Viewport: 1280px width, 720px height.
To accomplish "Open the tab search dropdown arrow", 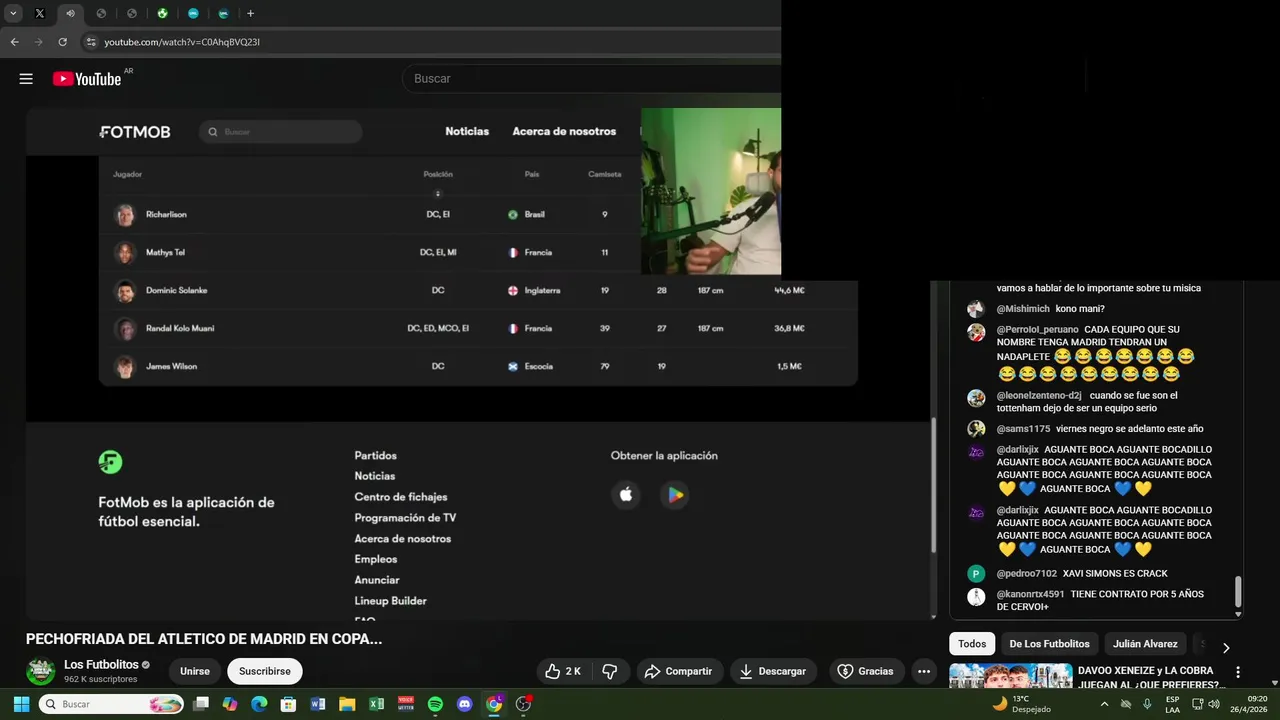I will pyautogui.click(x=13, y=13).
